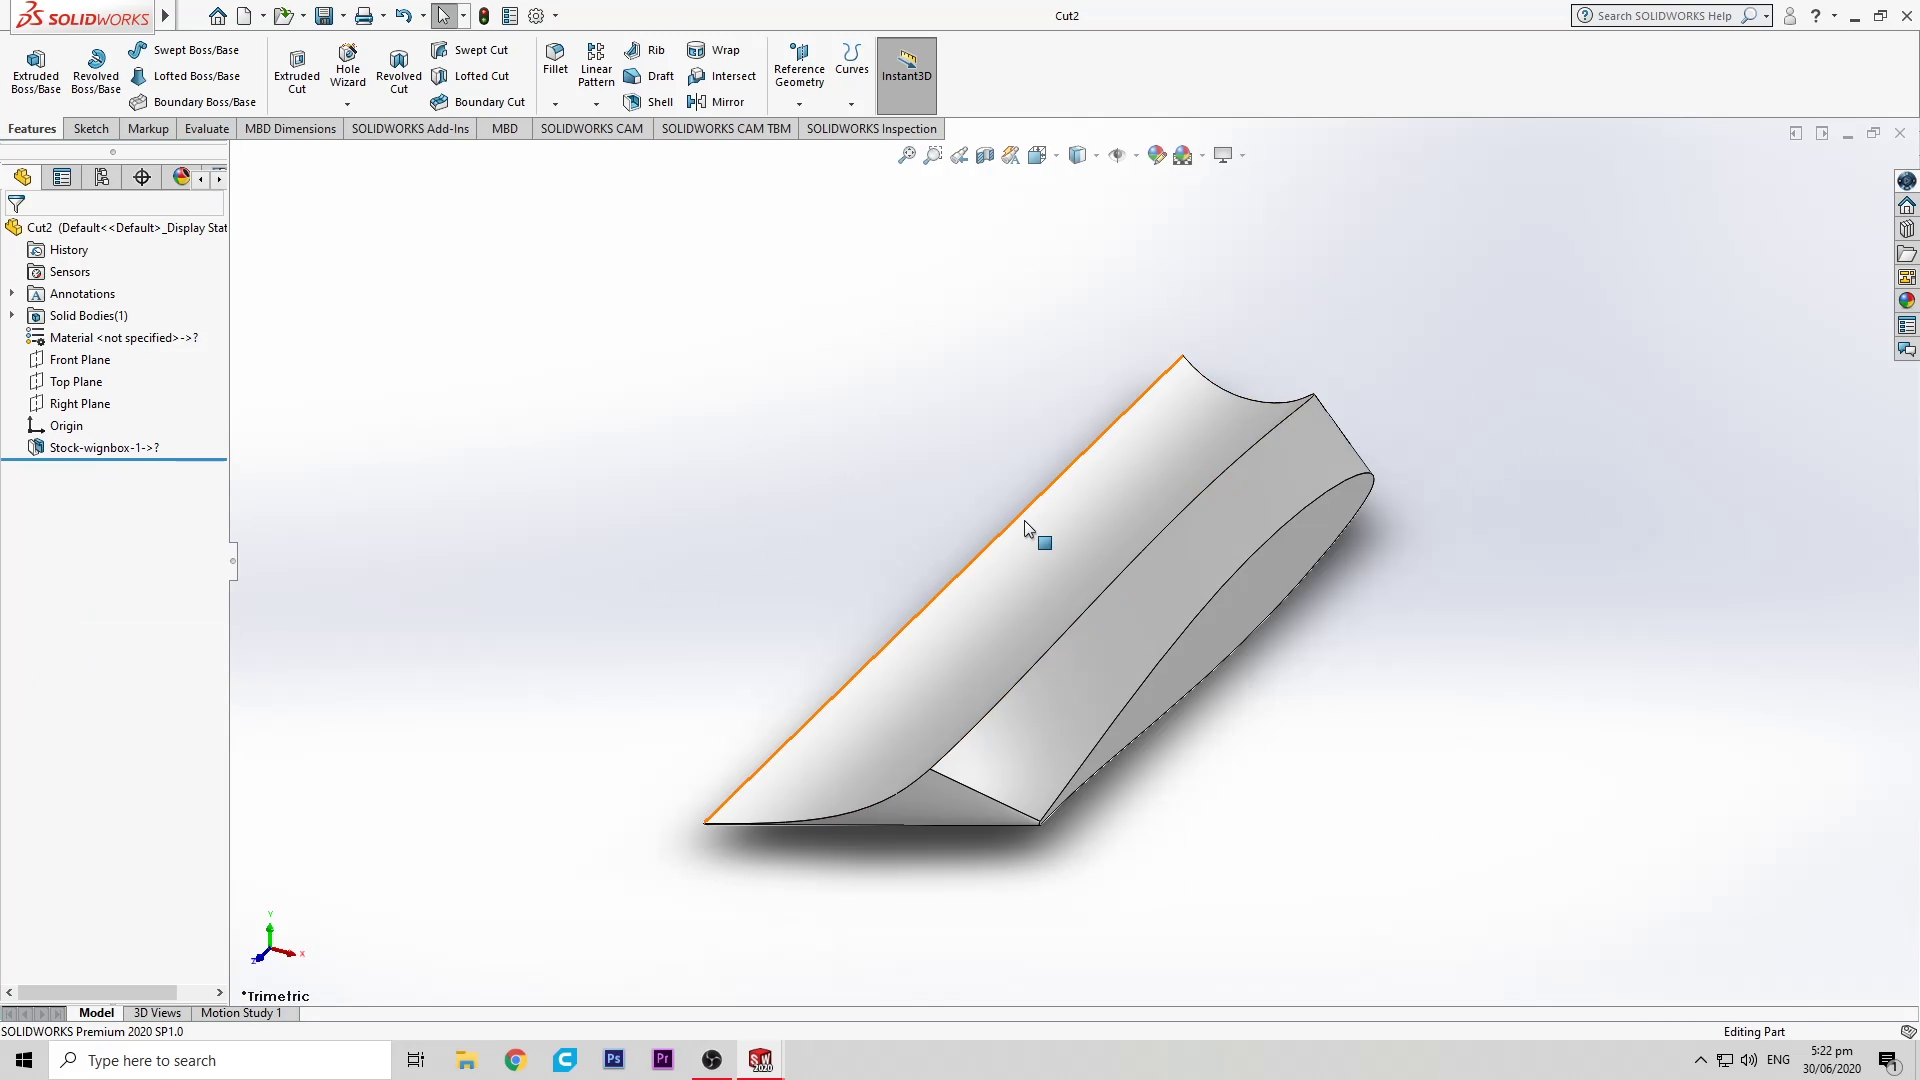1920x1080 pixels.
Task: Open the Reference Geometry dropdown arrow
Action: pos(799,104)
